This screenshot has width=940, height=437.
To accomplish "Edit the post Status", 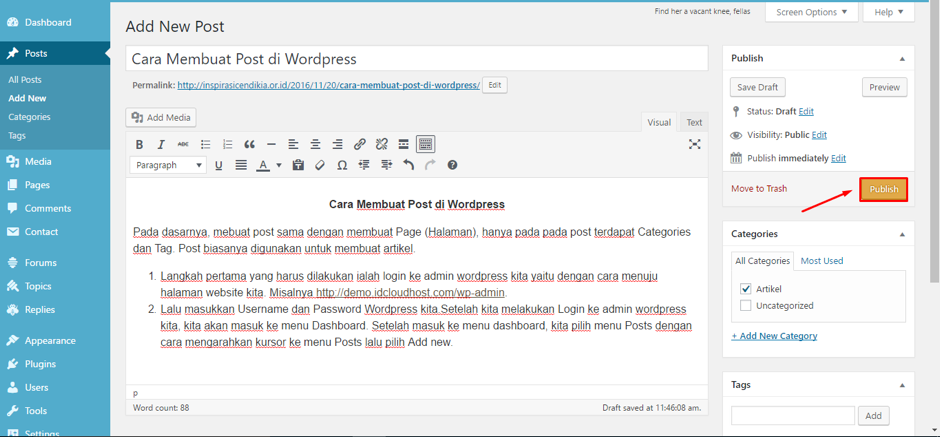I will [806, 111].
